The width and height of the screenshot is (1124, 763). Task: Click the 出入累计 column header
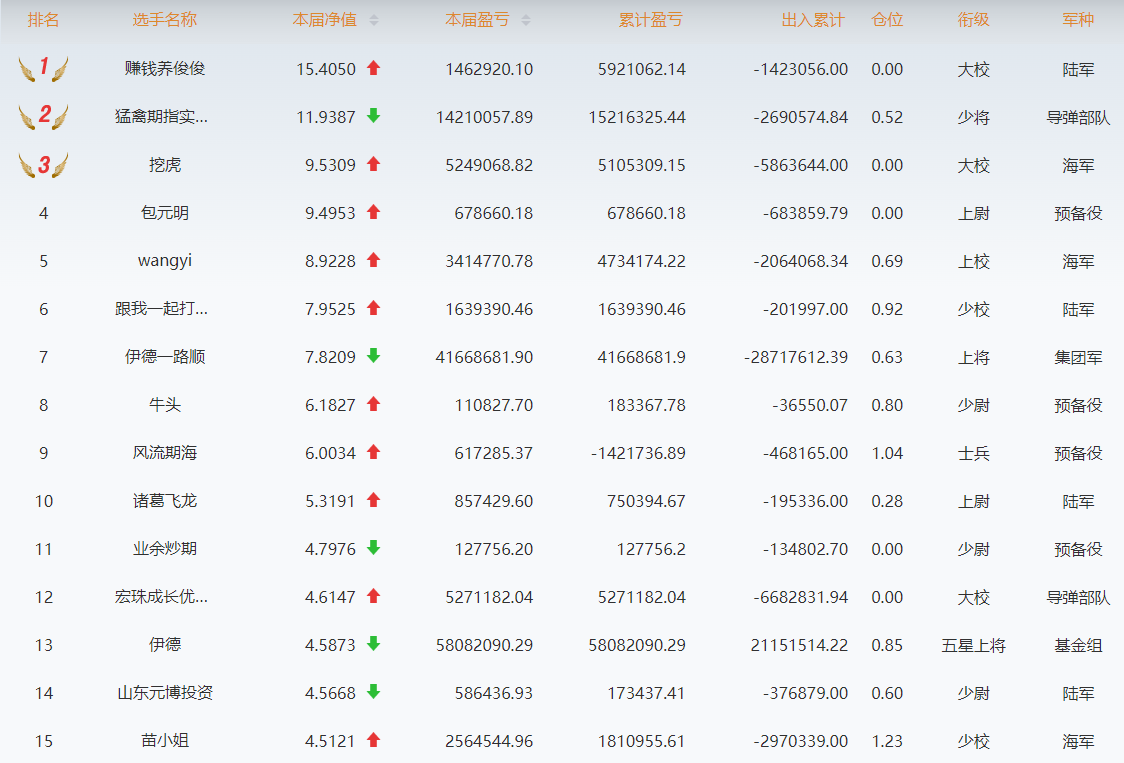pyautogui.click(x=814, y=20)
